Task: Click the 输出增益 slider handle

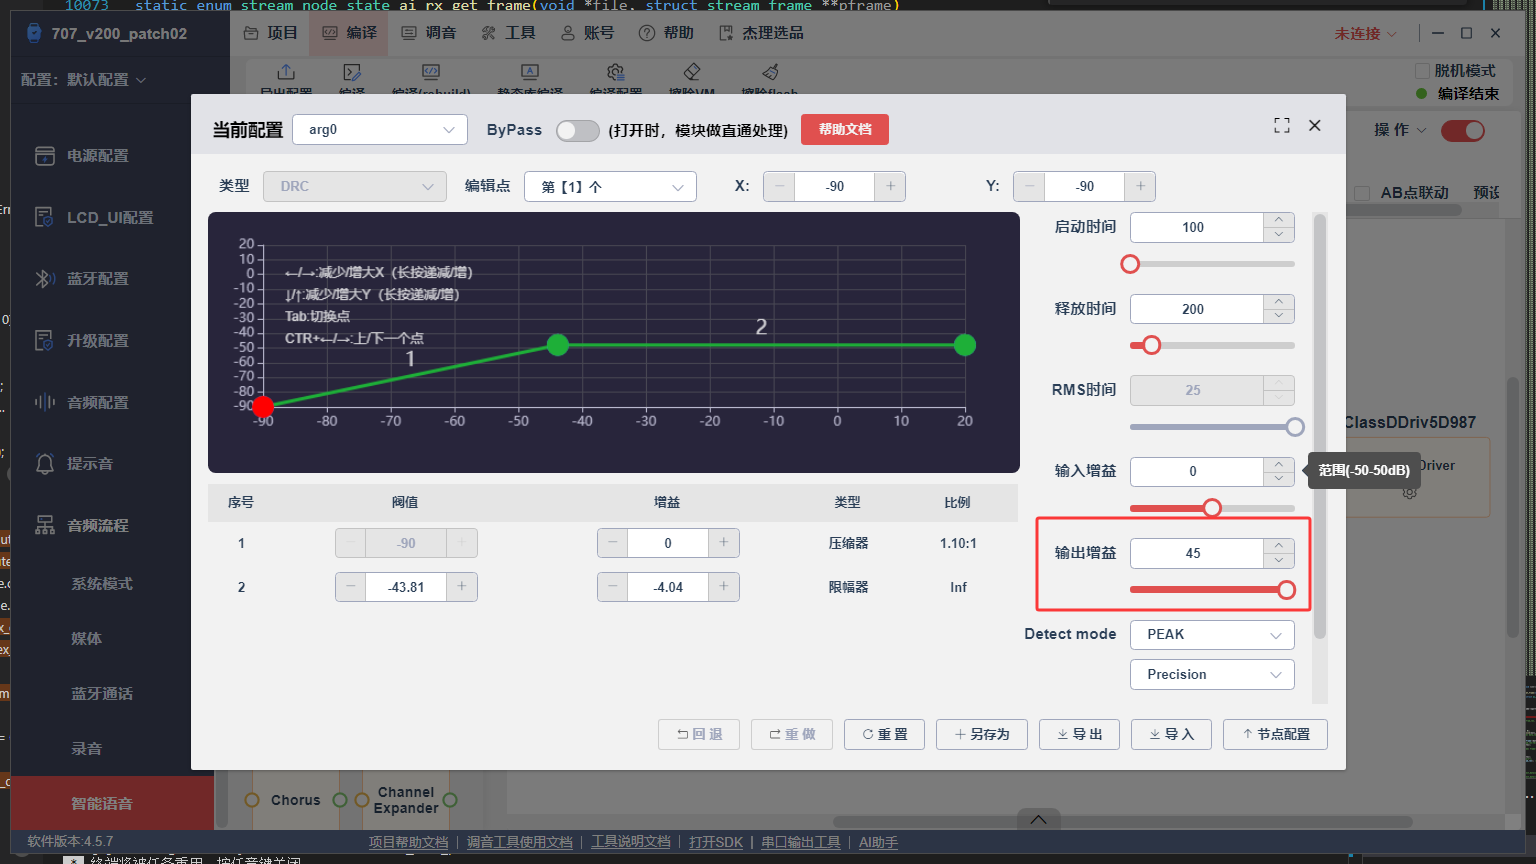Action: tap(1287, 590)
